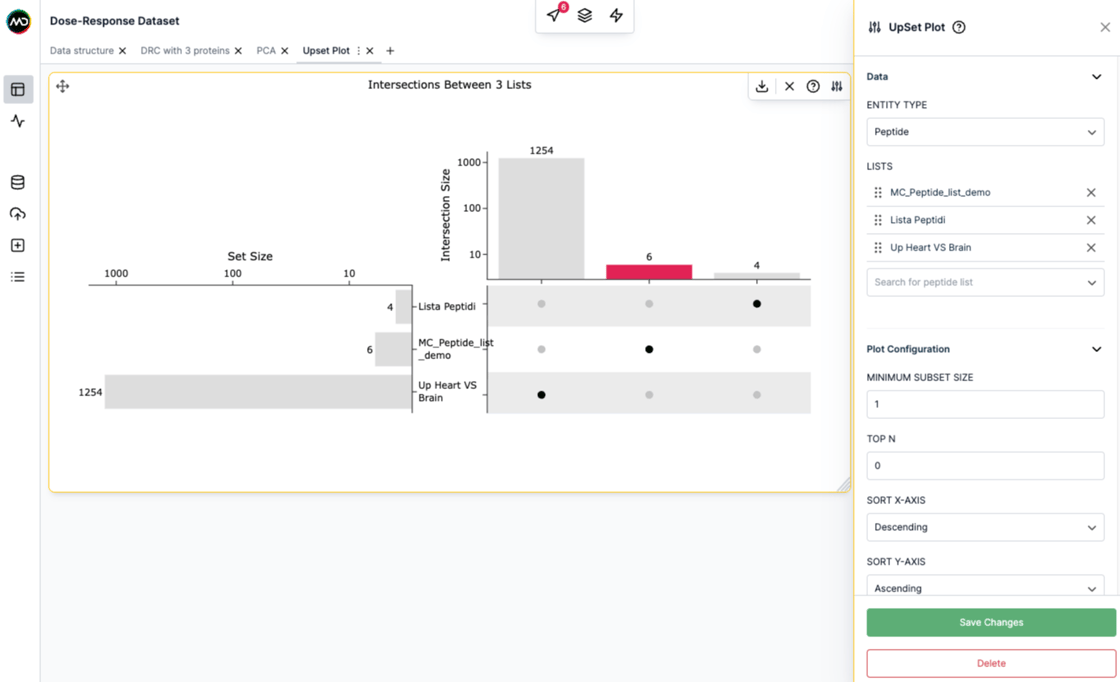Switch to the Data structure tab

click(x=81, y=51)
